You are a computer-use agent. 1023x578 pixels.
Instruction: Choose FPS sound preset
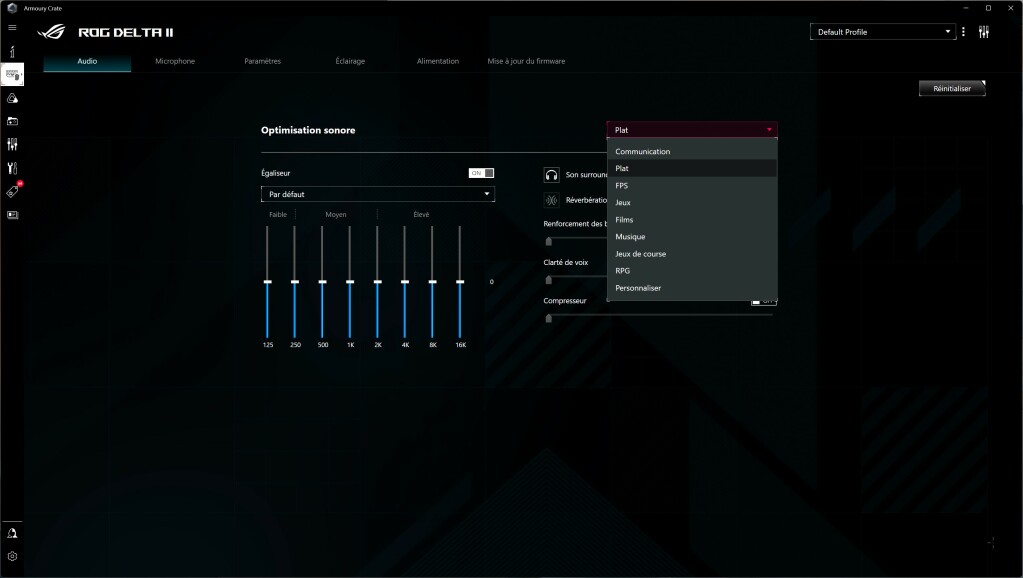tap(692, 185)
